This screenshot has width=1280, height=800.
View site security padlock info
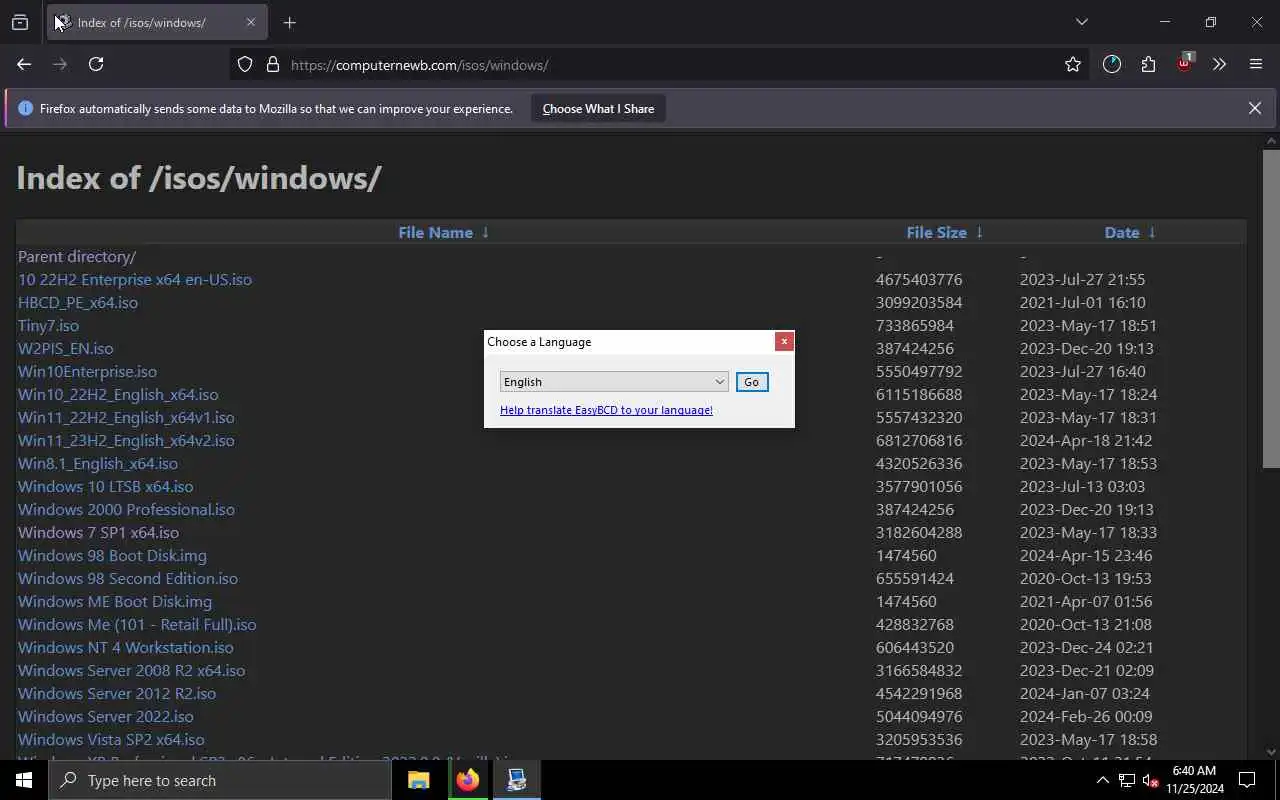pyautogui.click(x=272, y=65)
